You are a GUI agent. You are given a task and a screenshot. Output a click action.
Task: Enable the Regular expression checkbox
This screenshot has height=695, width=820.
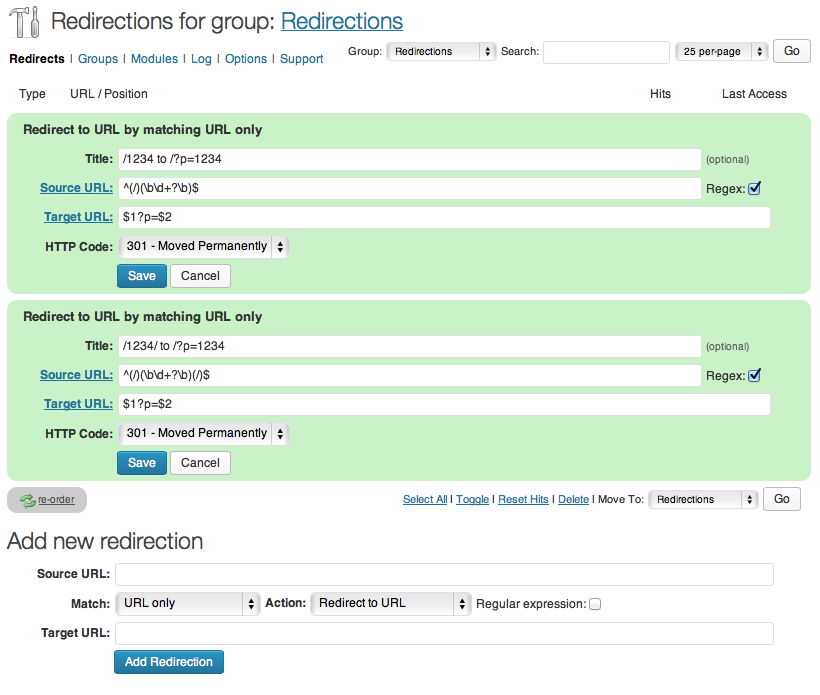595,604
